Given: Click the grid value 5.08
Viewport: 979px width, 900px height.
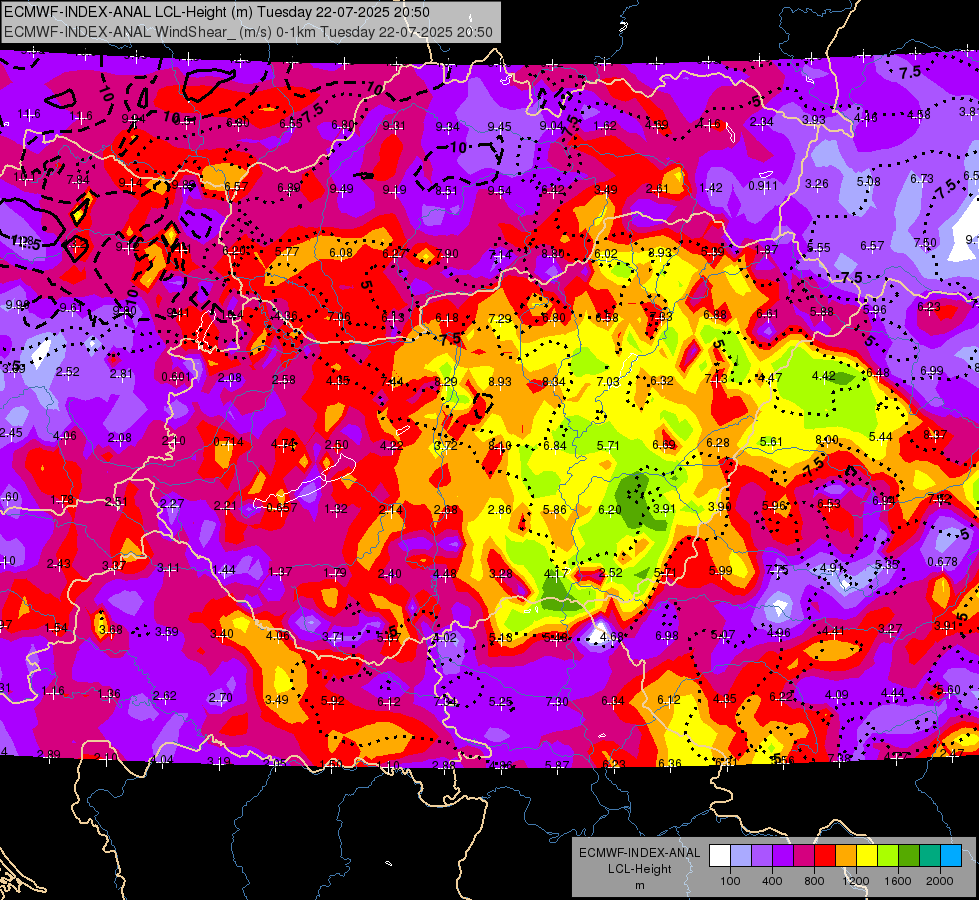Looking at the screenshot, I should point(868,181).
